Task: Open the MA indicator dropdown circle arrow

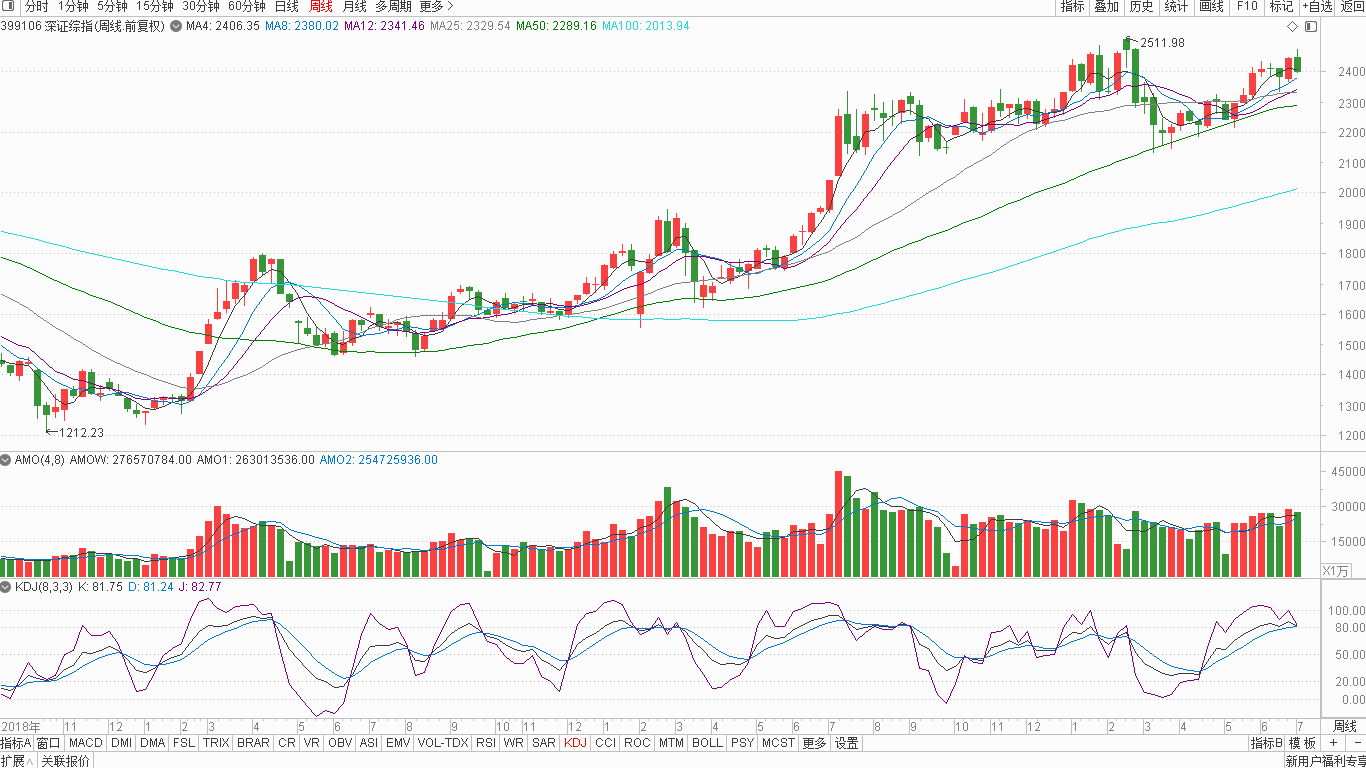Action: point(177,26)
